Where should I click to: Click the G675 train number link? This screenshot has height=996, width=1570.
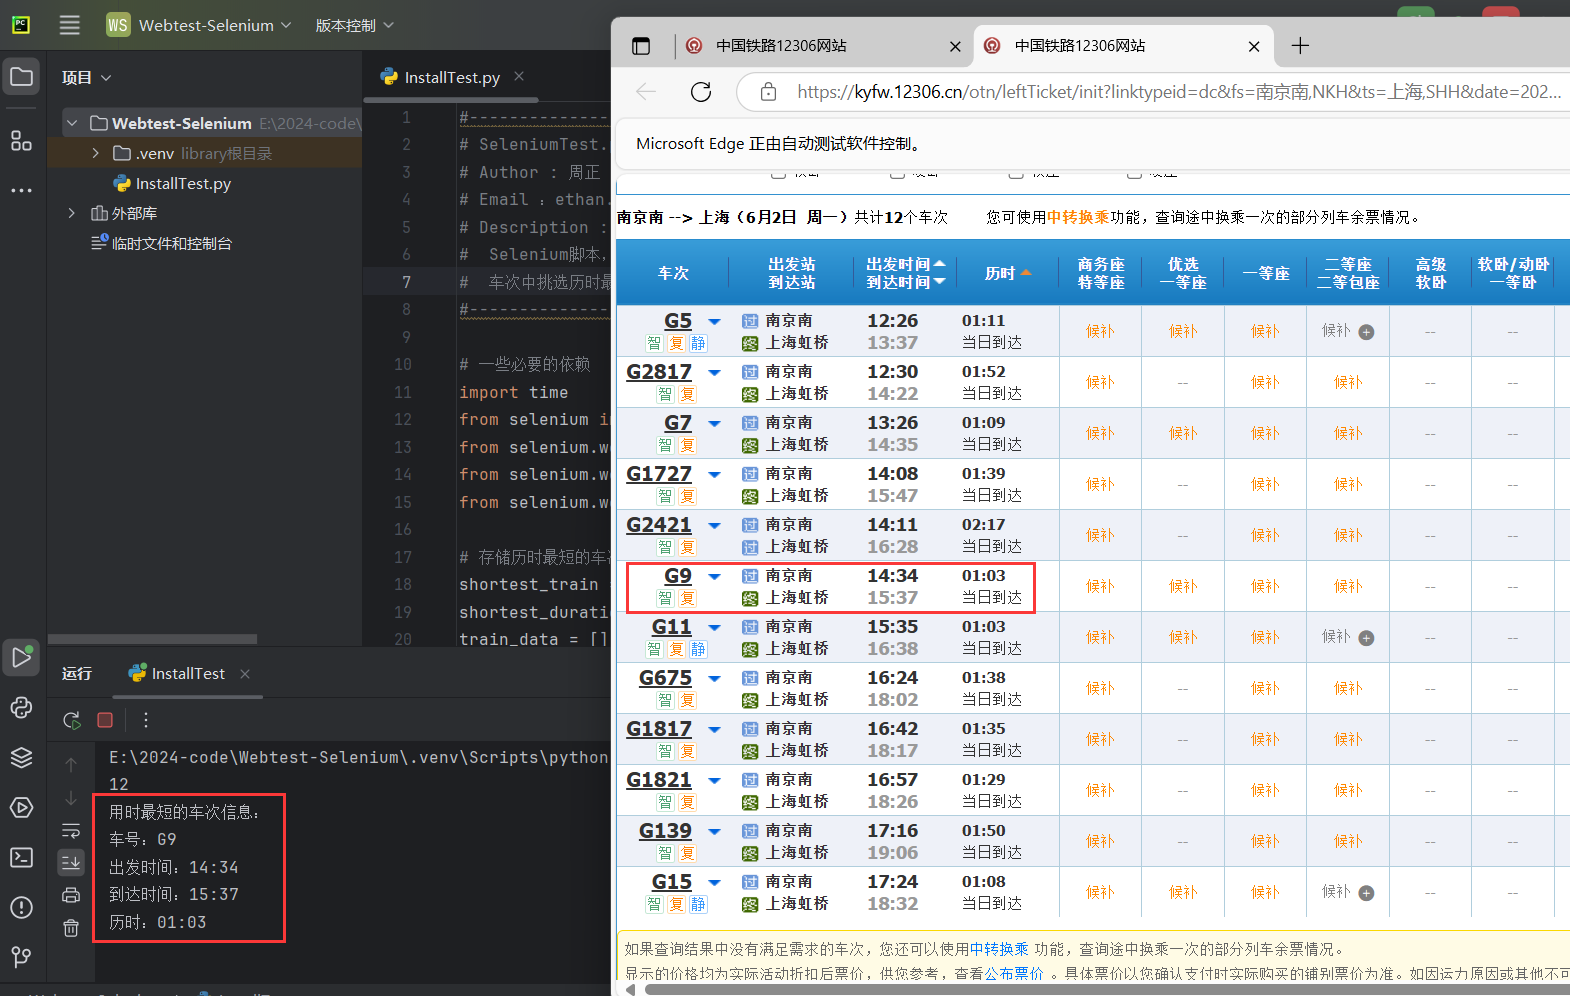(x=665, y=678)
